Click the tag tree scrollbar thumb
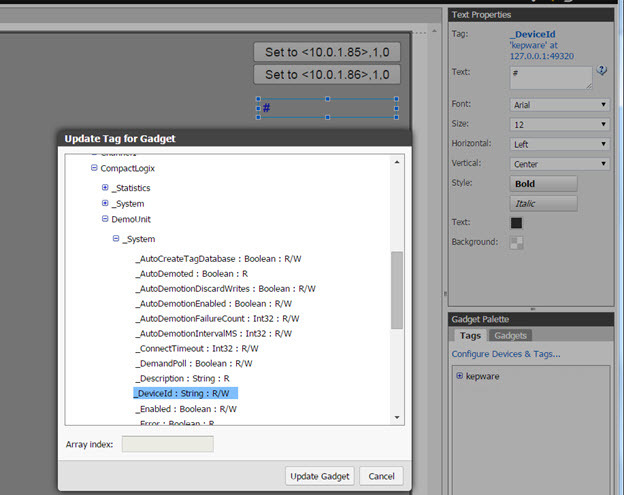The height and width of the screenshot is (495, 624). pos(396,290)
